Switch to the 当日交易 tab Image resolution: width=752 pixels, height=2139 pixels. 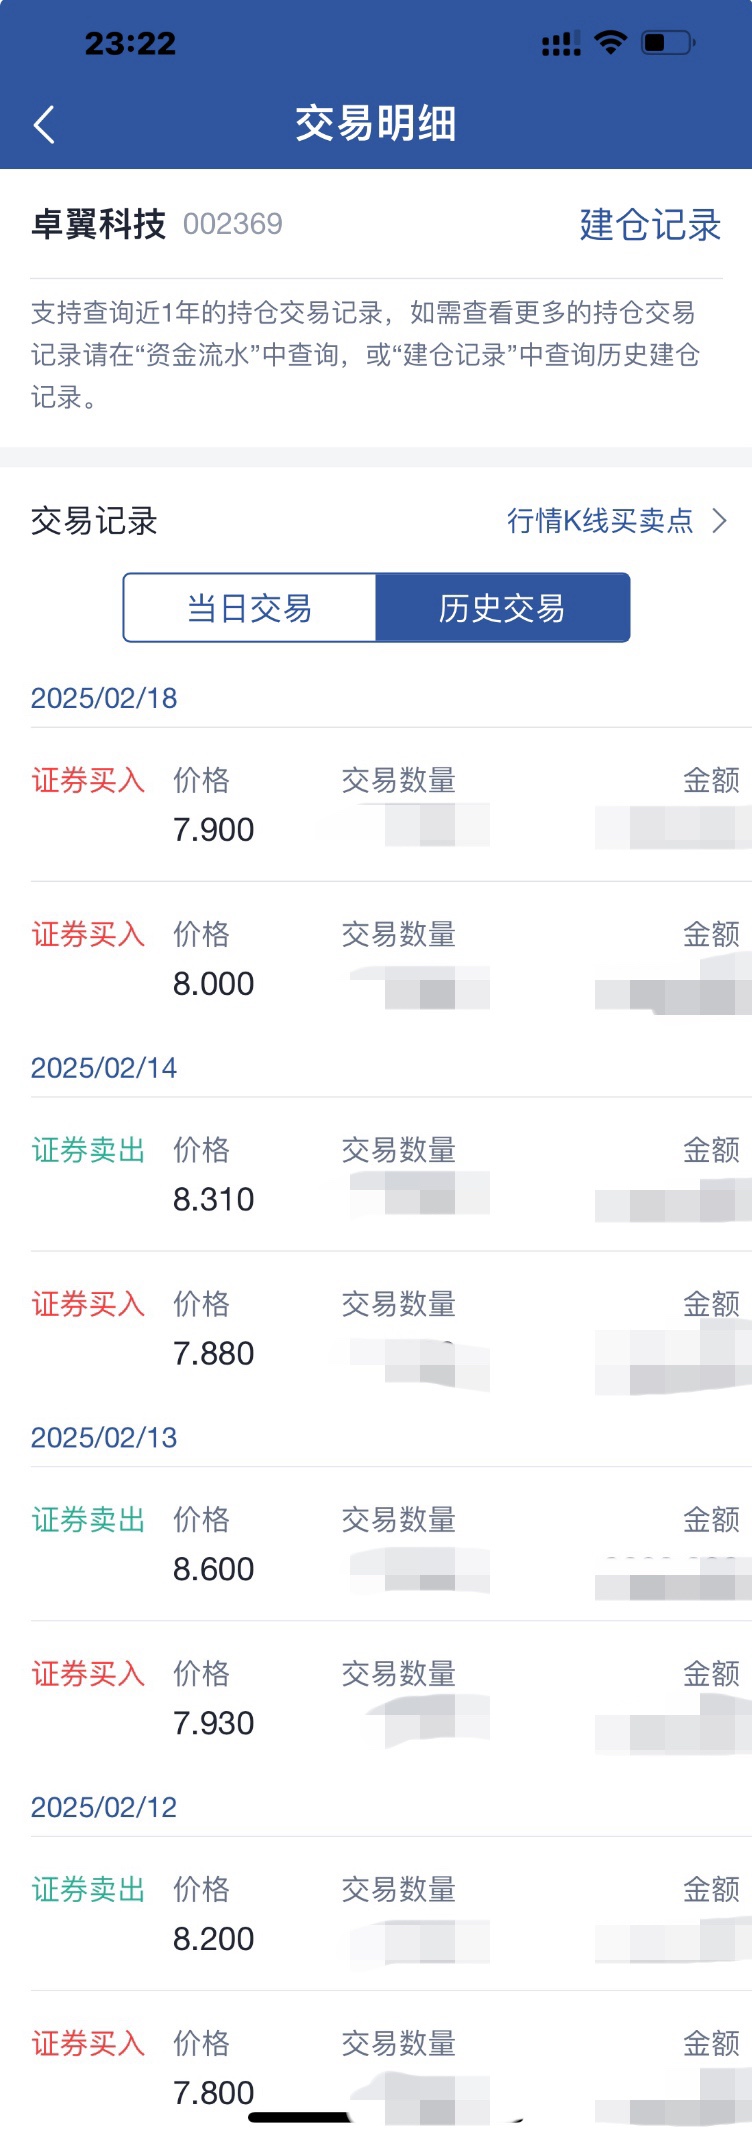click(250, 608)
